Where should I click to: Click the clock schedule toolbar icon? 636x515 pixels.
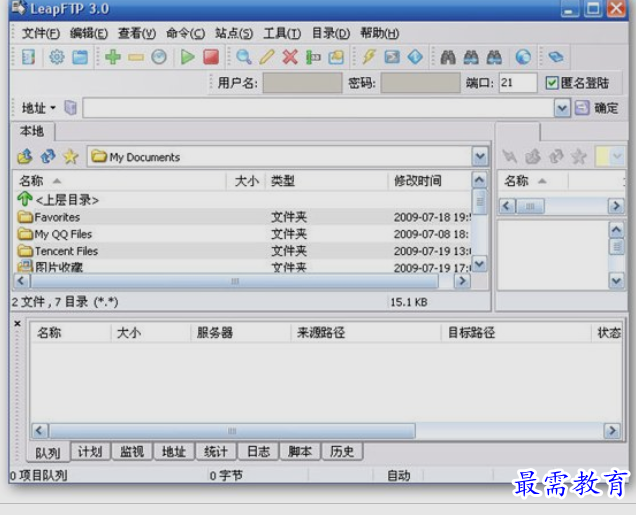click(159, 57)
